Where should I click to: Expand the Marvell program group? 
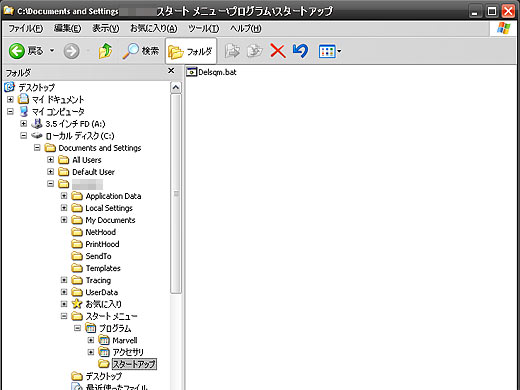point(91,340)
